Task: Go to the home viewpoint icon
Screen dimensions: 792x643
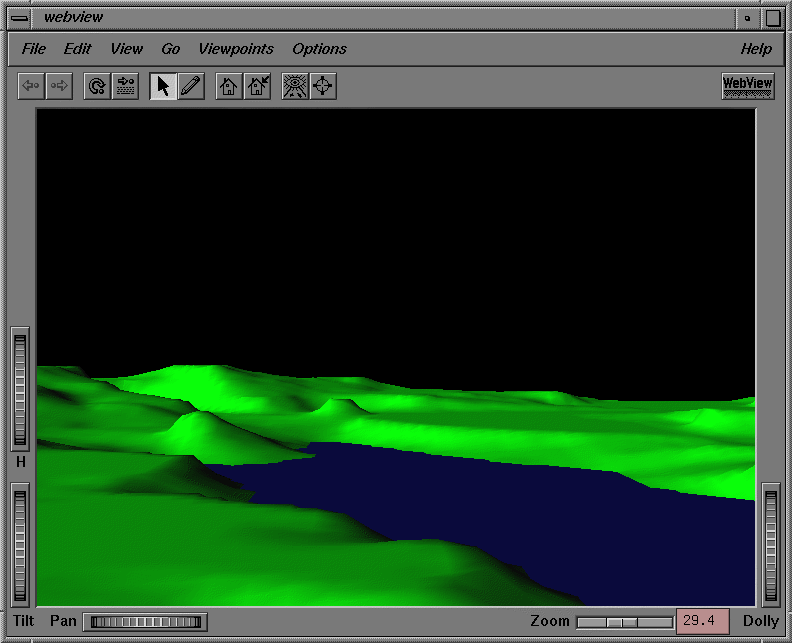Action: click(x=229, y=86)
